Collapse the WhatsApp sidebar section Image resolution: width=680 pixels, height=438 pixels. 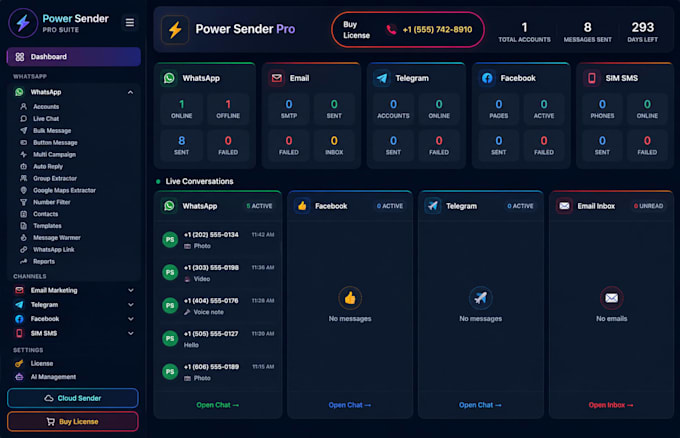131,92
